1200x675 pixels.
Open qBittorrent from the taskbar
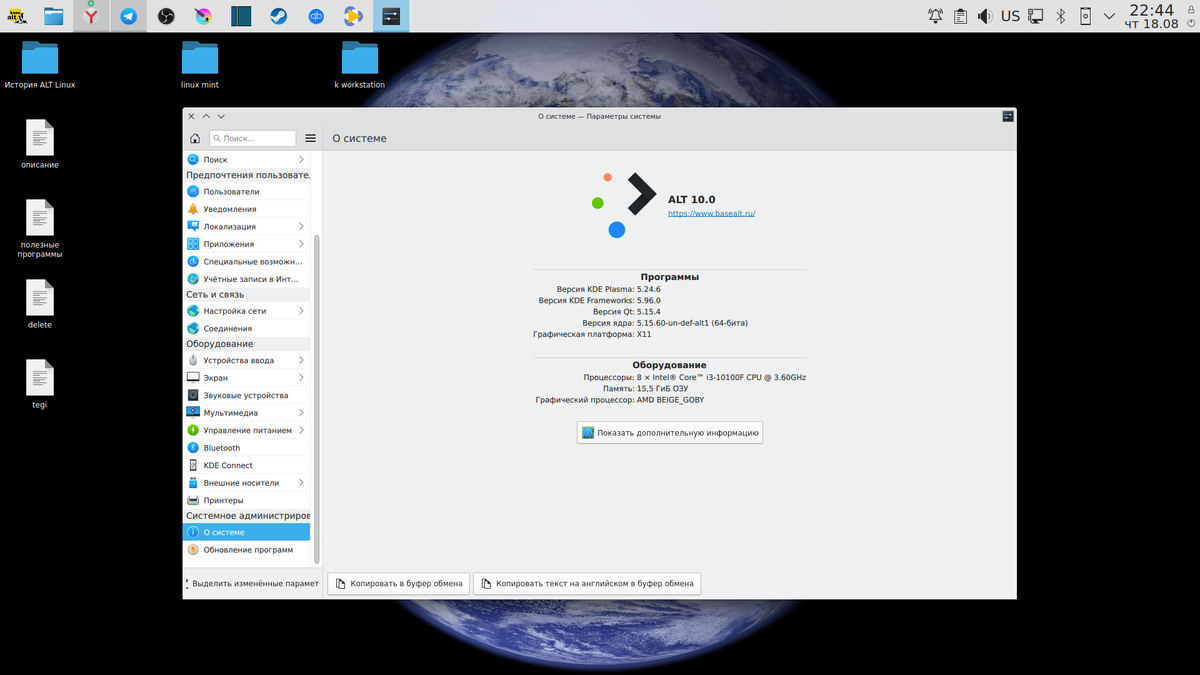pos(316,16)
